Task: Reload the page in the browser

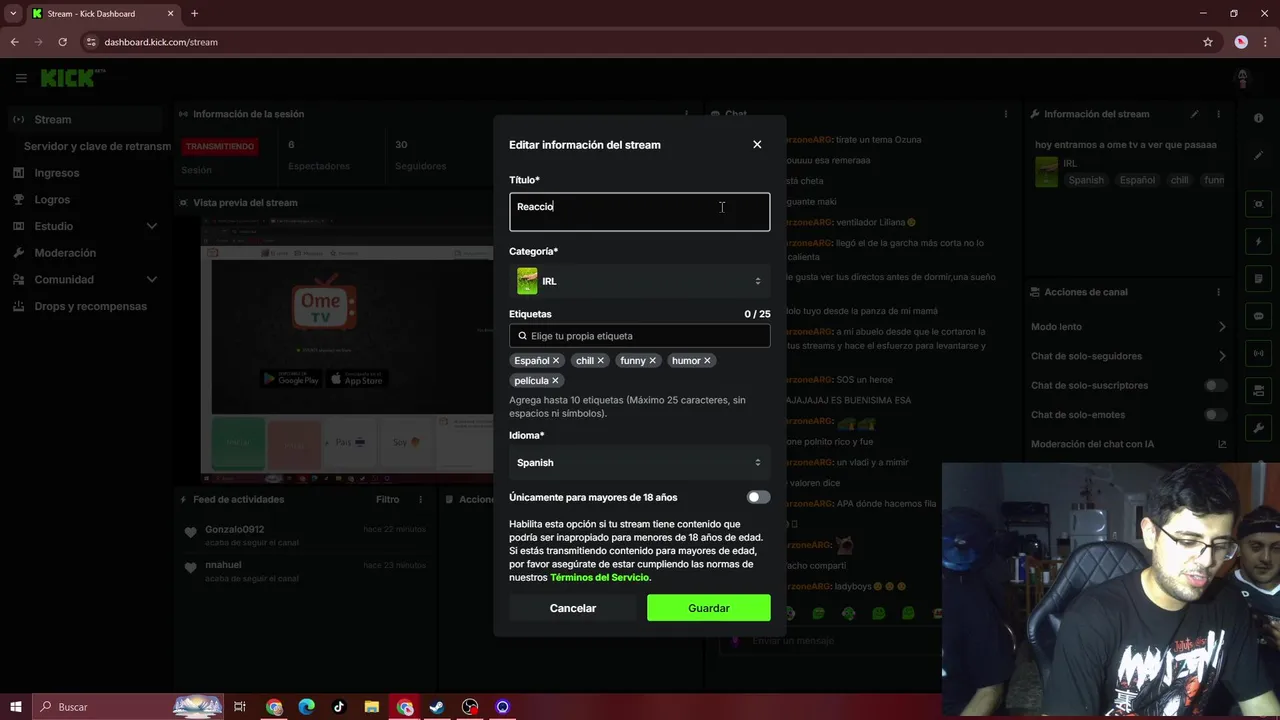Action: (x=62, y=42)
